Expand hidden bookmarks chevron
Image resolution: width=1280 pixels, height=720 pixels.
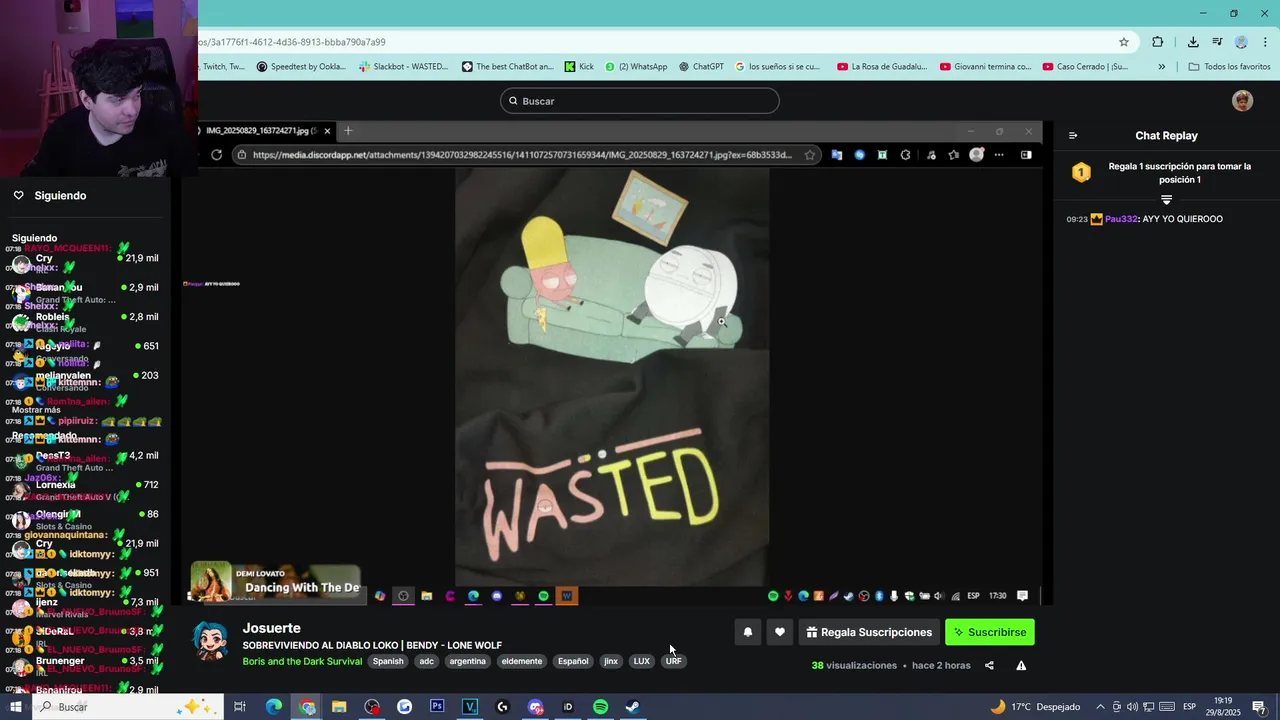point(1161,67)
